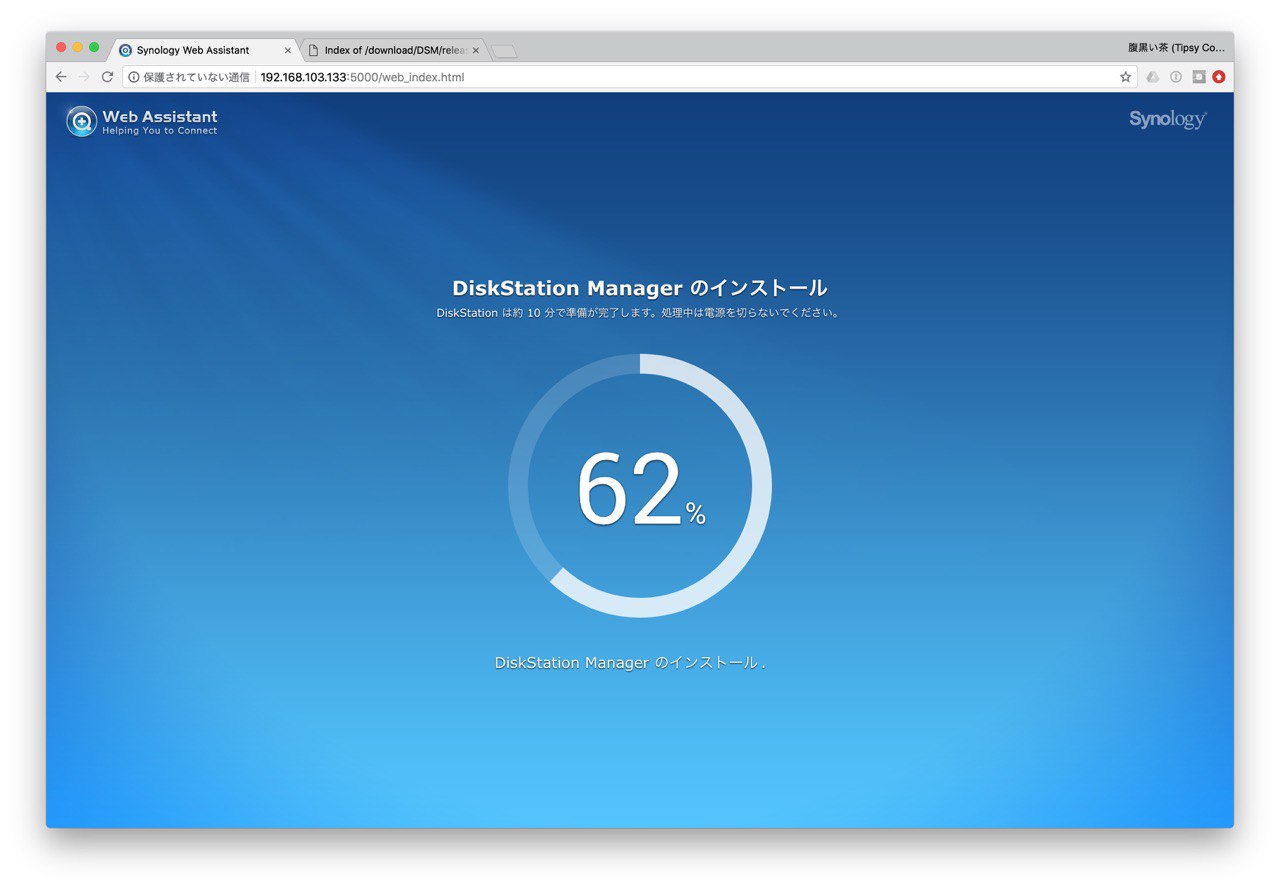
Task: Close the browser window with the red button
Action: coord(61,47)
